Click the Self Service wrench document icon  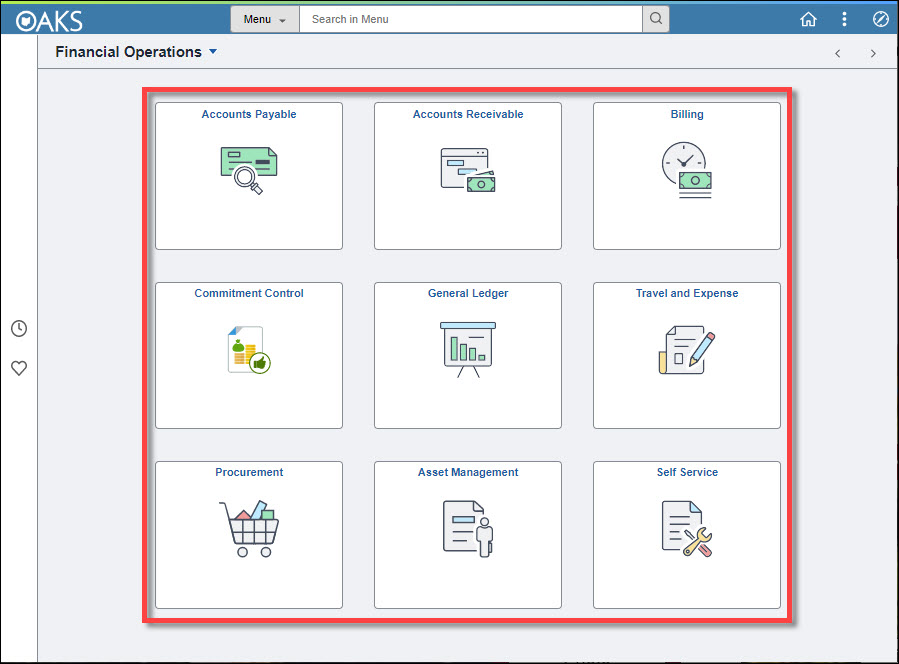point(687,529)
